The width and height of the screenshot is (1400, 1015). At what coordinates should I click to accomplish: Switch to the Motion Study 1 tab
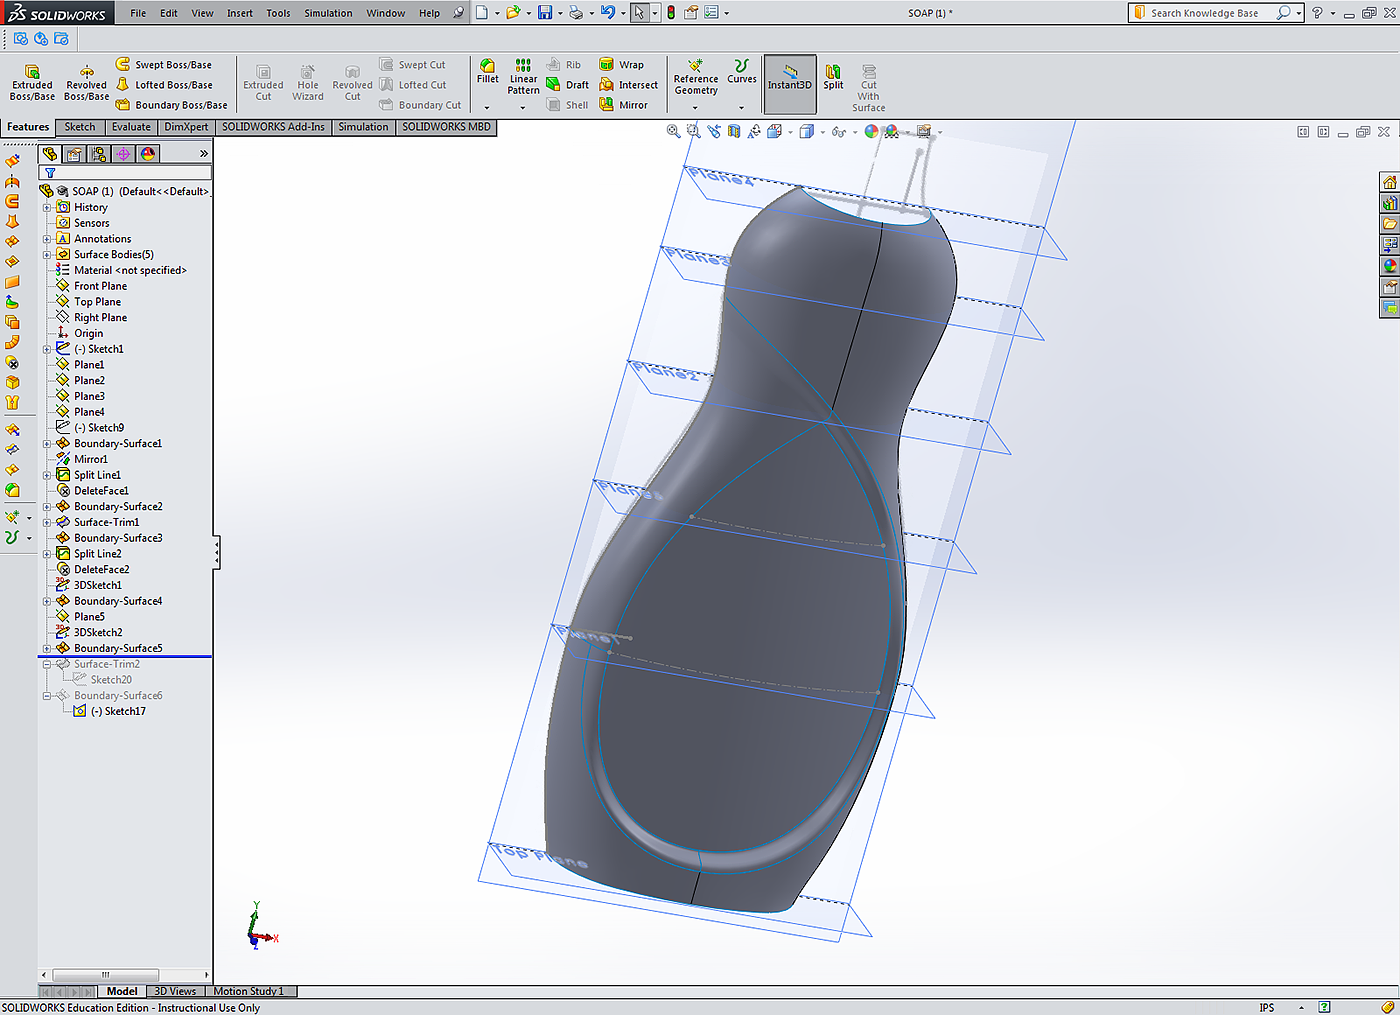click(248, 992)
